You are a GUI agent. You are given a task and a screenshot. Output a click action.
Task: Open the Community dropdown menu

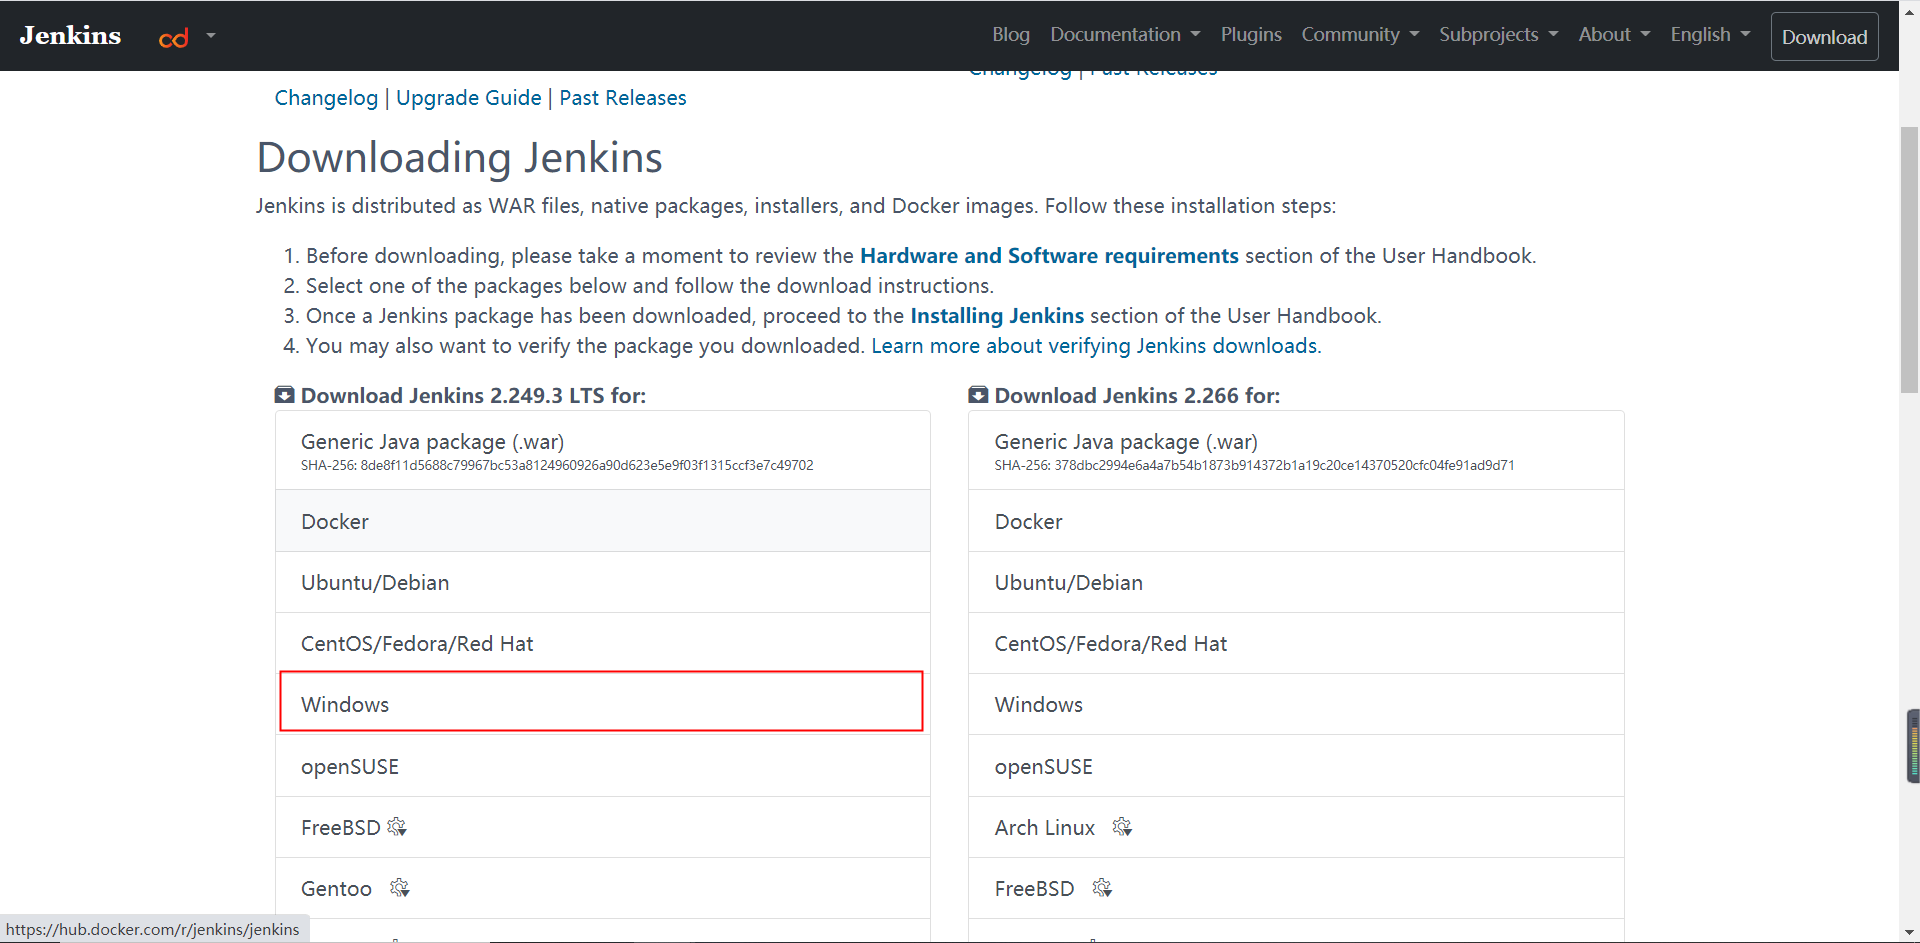coord(1360,35)
